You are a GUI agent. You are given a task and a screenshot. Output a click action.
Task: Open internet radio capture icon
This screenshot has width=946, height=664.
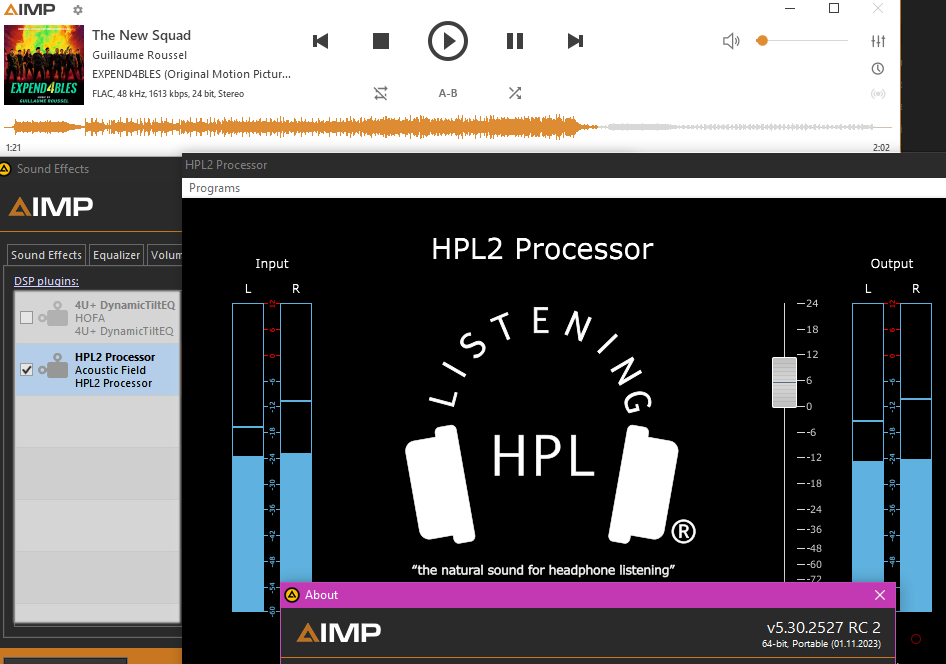coord(878,93)
